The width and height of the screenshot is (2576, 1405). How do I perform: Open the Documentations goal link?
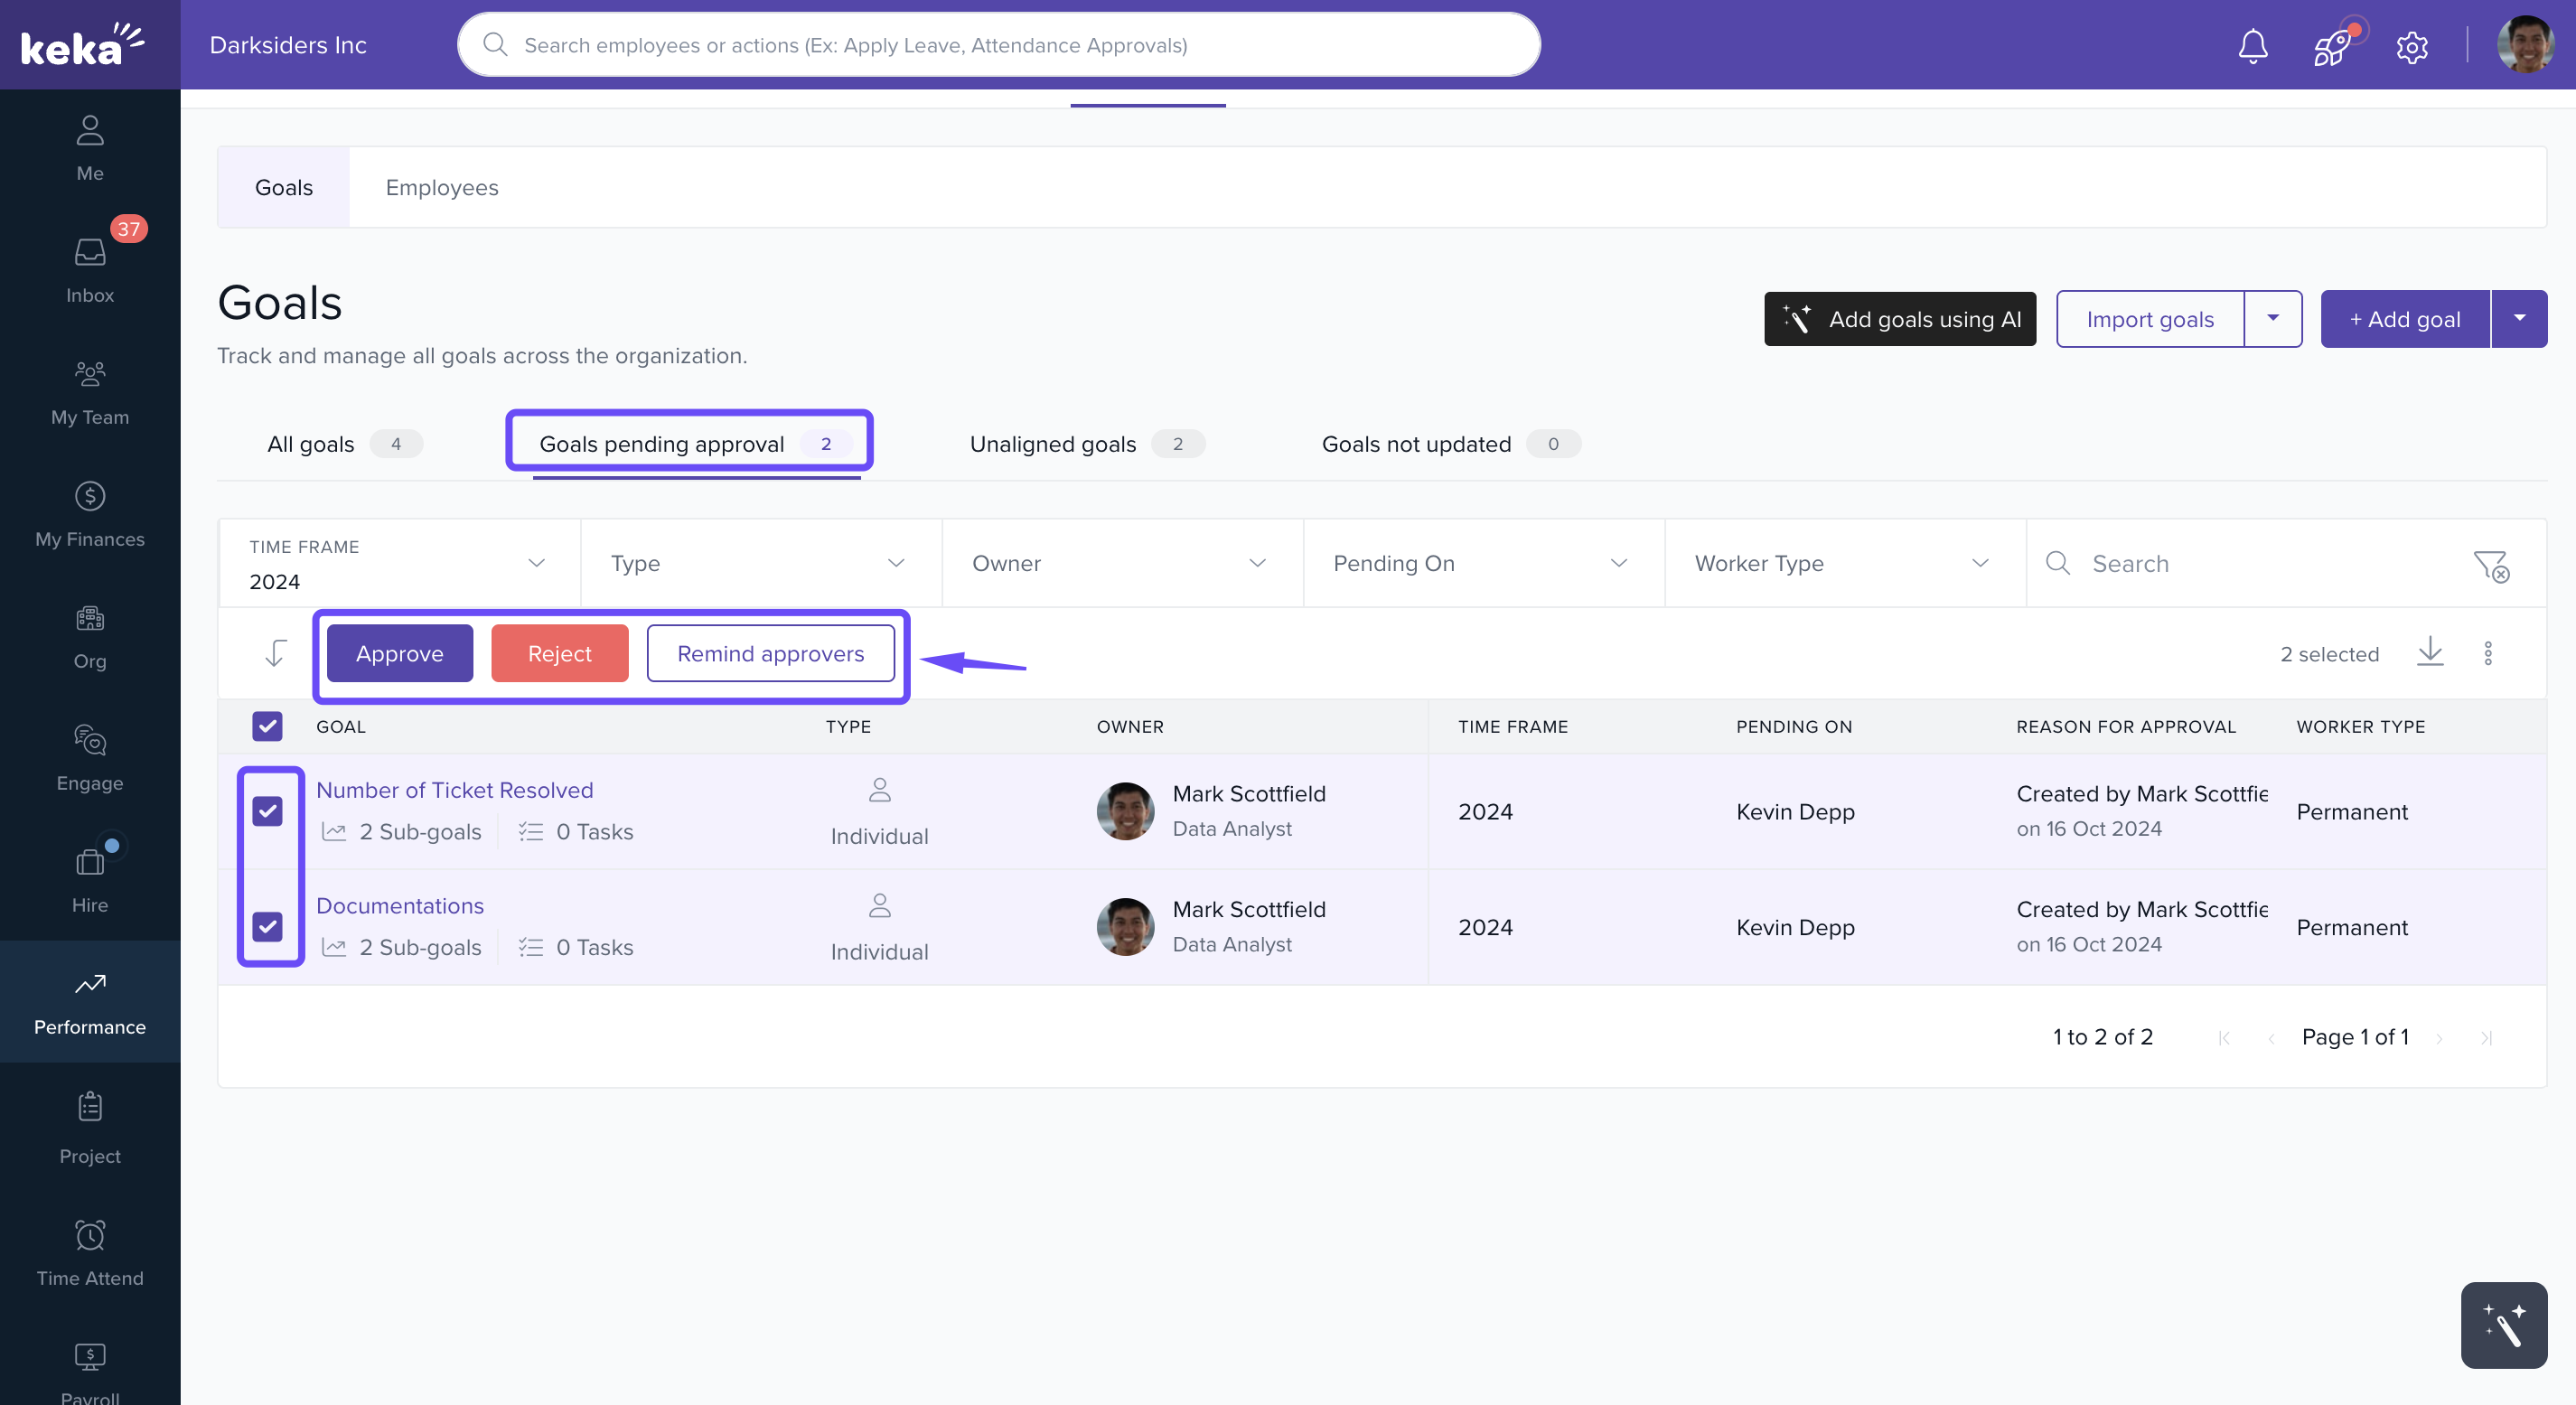(x=399, y=905)
